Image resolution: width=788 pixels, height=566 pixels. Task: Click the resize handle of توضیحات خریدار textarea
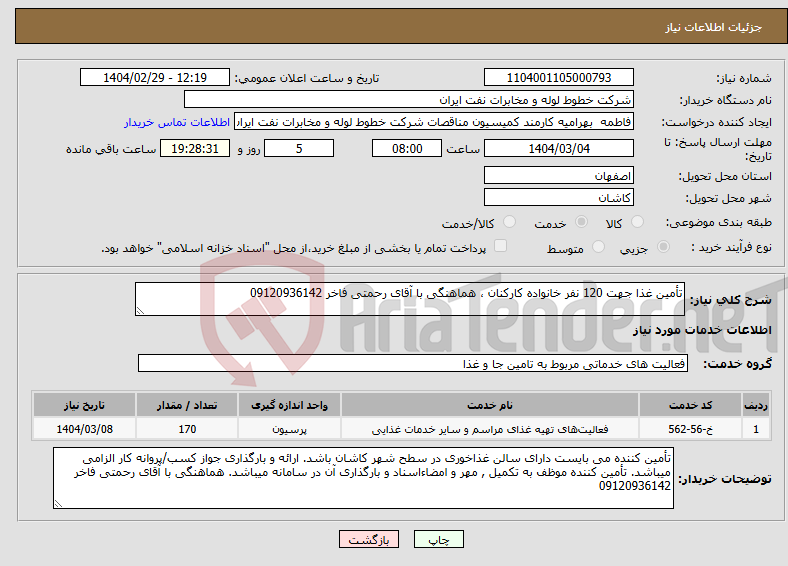pos(58,504)
